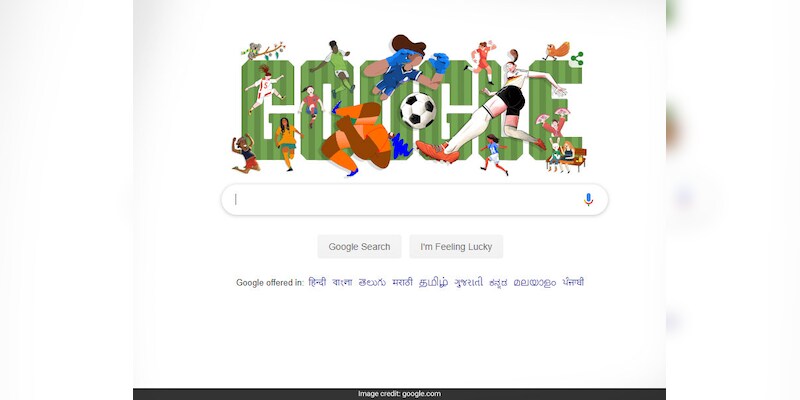Click the soccer ball in the doodle
Viewport: 800px width, 400px height.
tap(418, 110)
